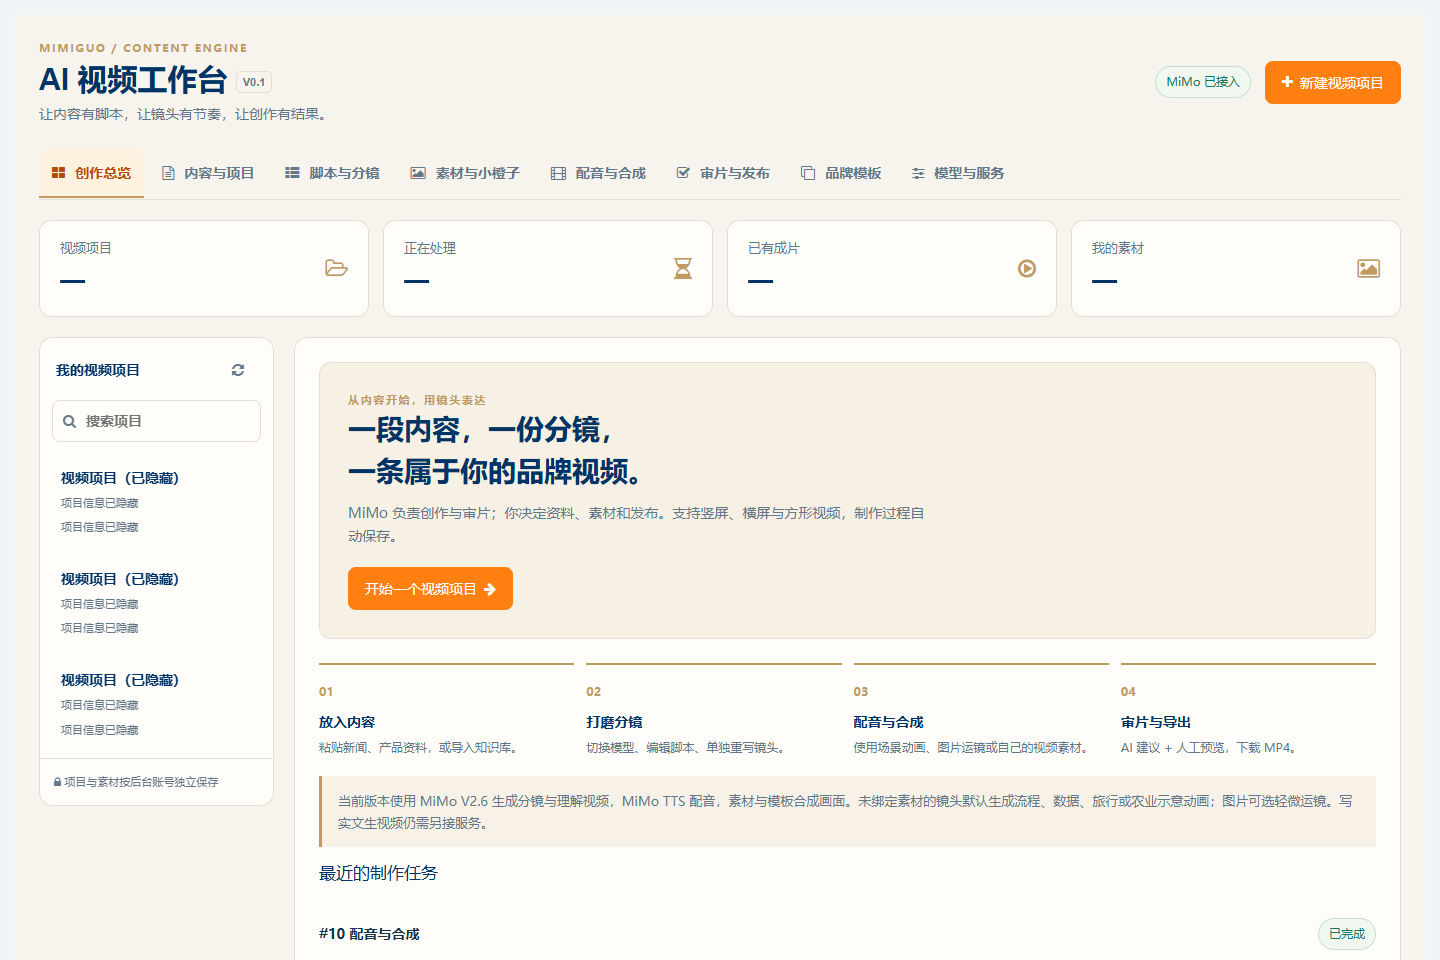The width and height of the screenshot is (1440, 960).
Task: Click step 04 title 审片与导出
Action: coord(1156,722)
